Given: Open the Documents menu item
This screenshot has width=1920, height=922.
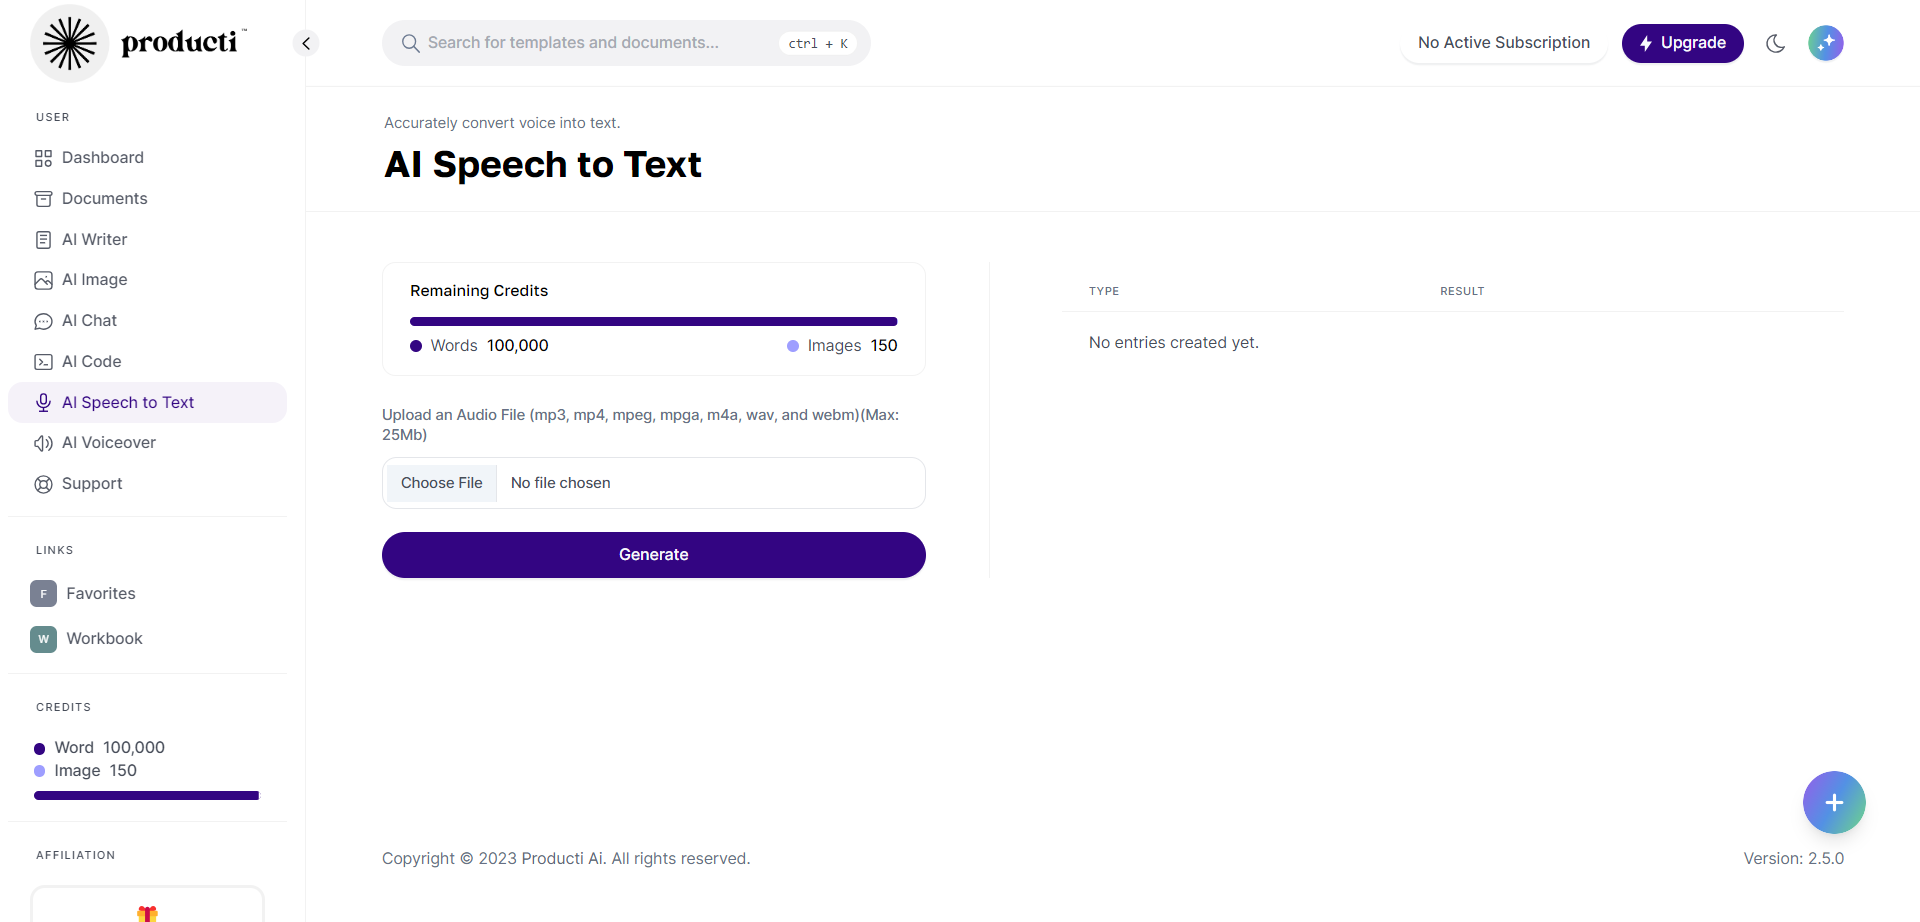Looking at the screenshot, I should coord(104,199).
